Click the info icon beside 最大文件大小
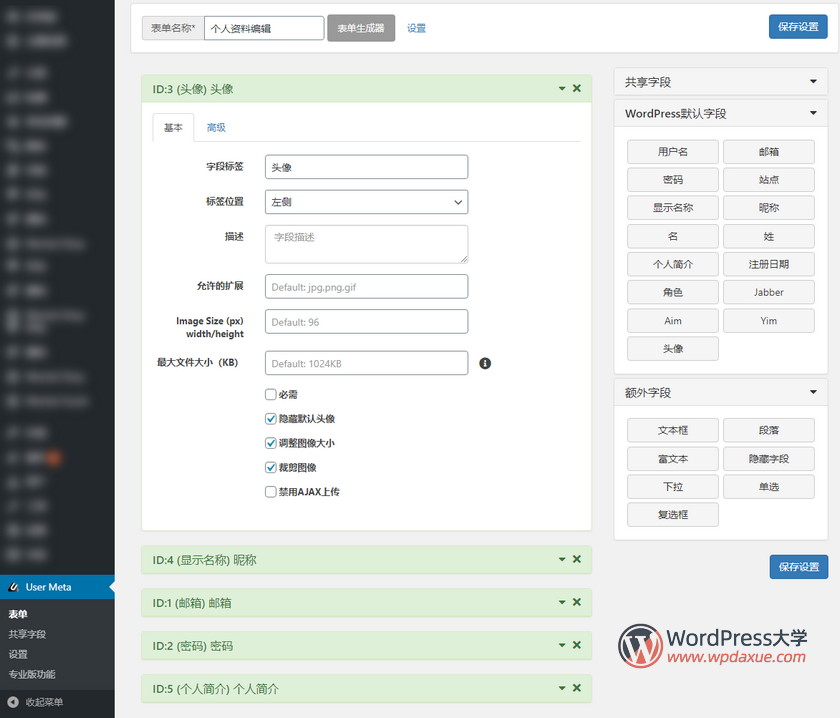This screenshot has width=840, height=718. click(485, 363)
